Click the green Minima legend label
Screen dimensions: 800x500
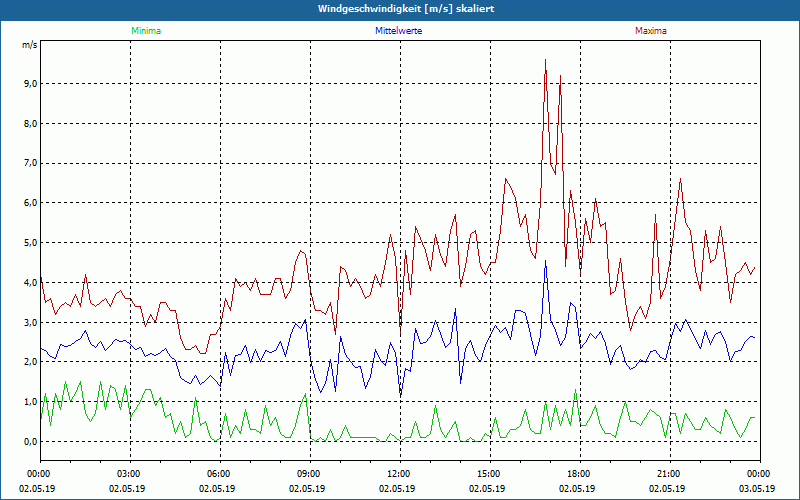coord(146,31)
